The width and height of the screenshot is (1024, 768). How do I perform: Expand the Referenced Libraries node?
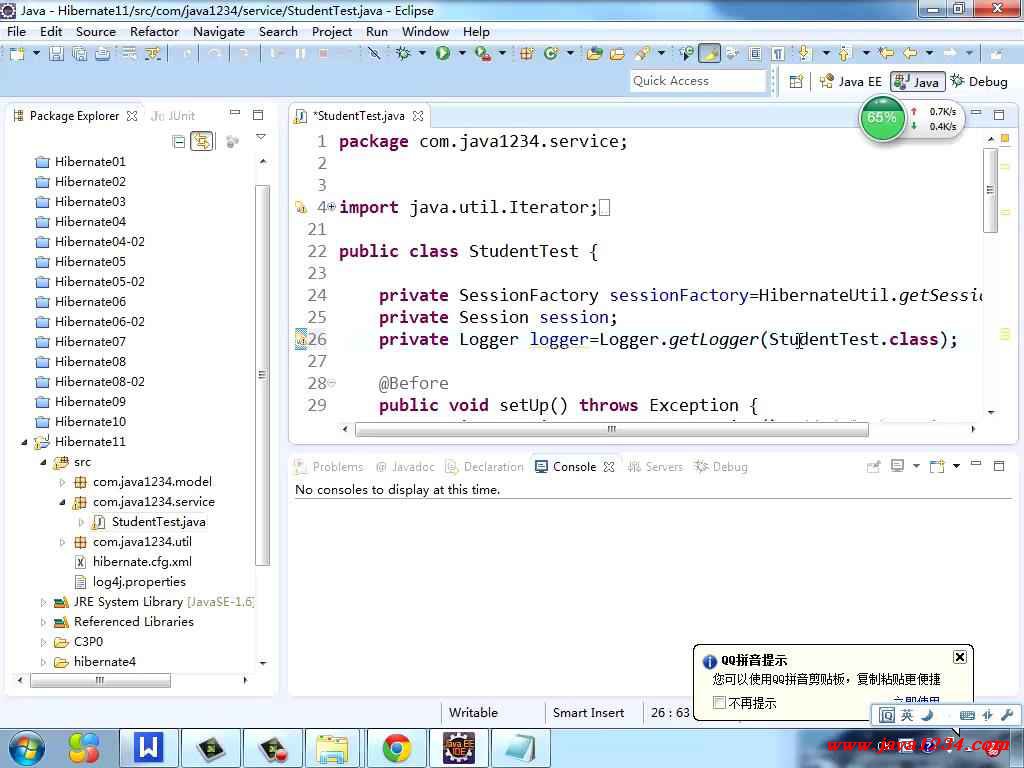point(43,622)
